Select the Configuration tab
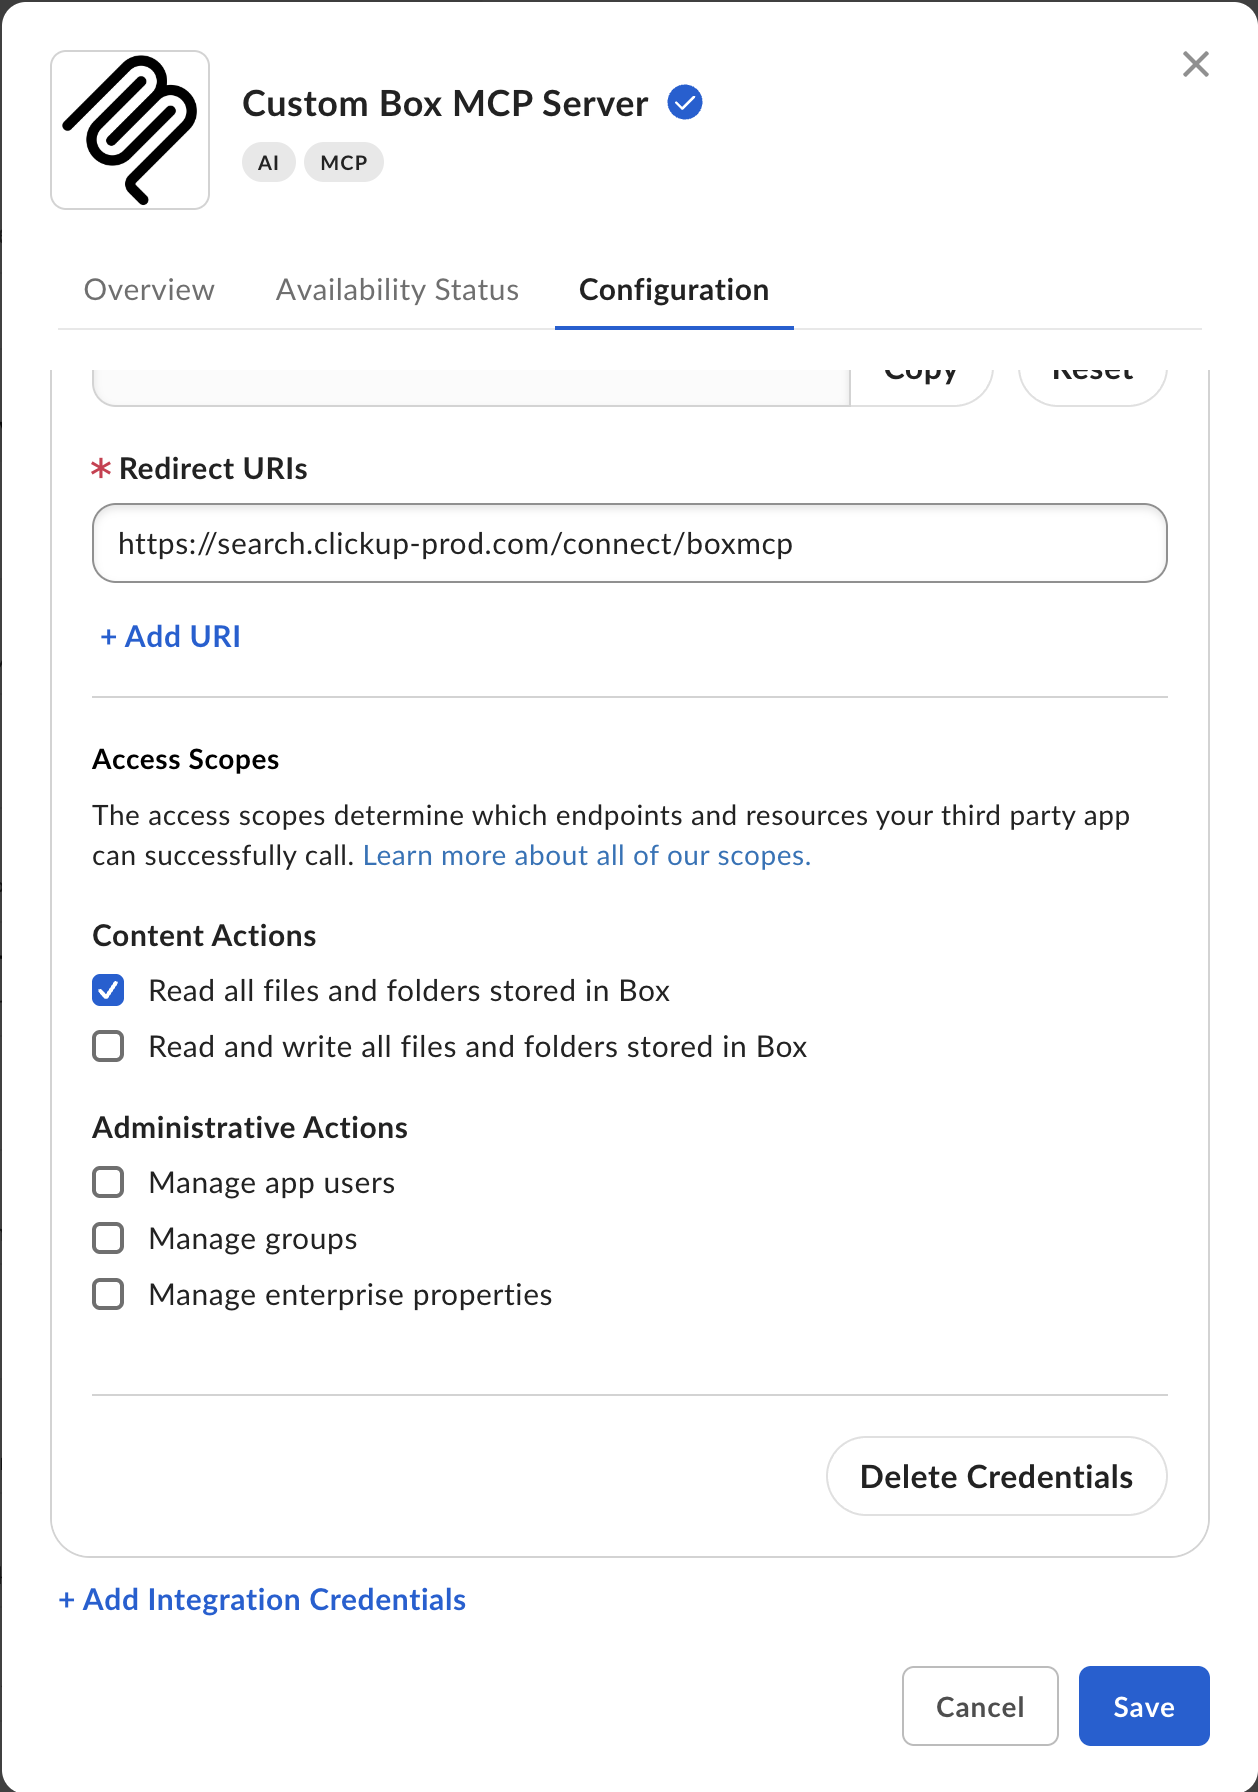 (x=674, y=290)
